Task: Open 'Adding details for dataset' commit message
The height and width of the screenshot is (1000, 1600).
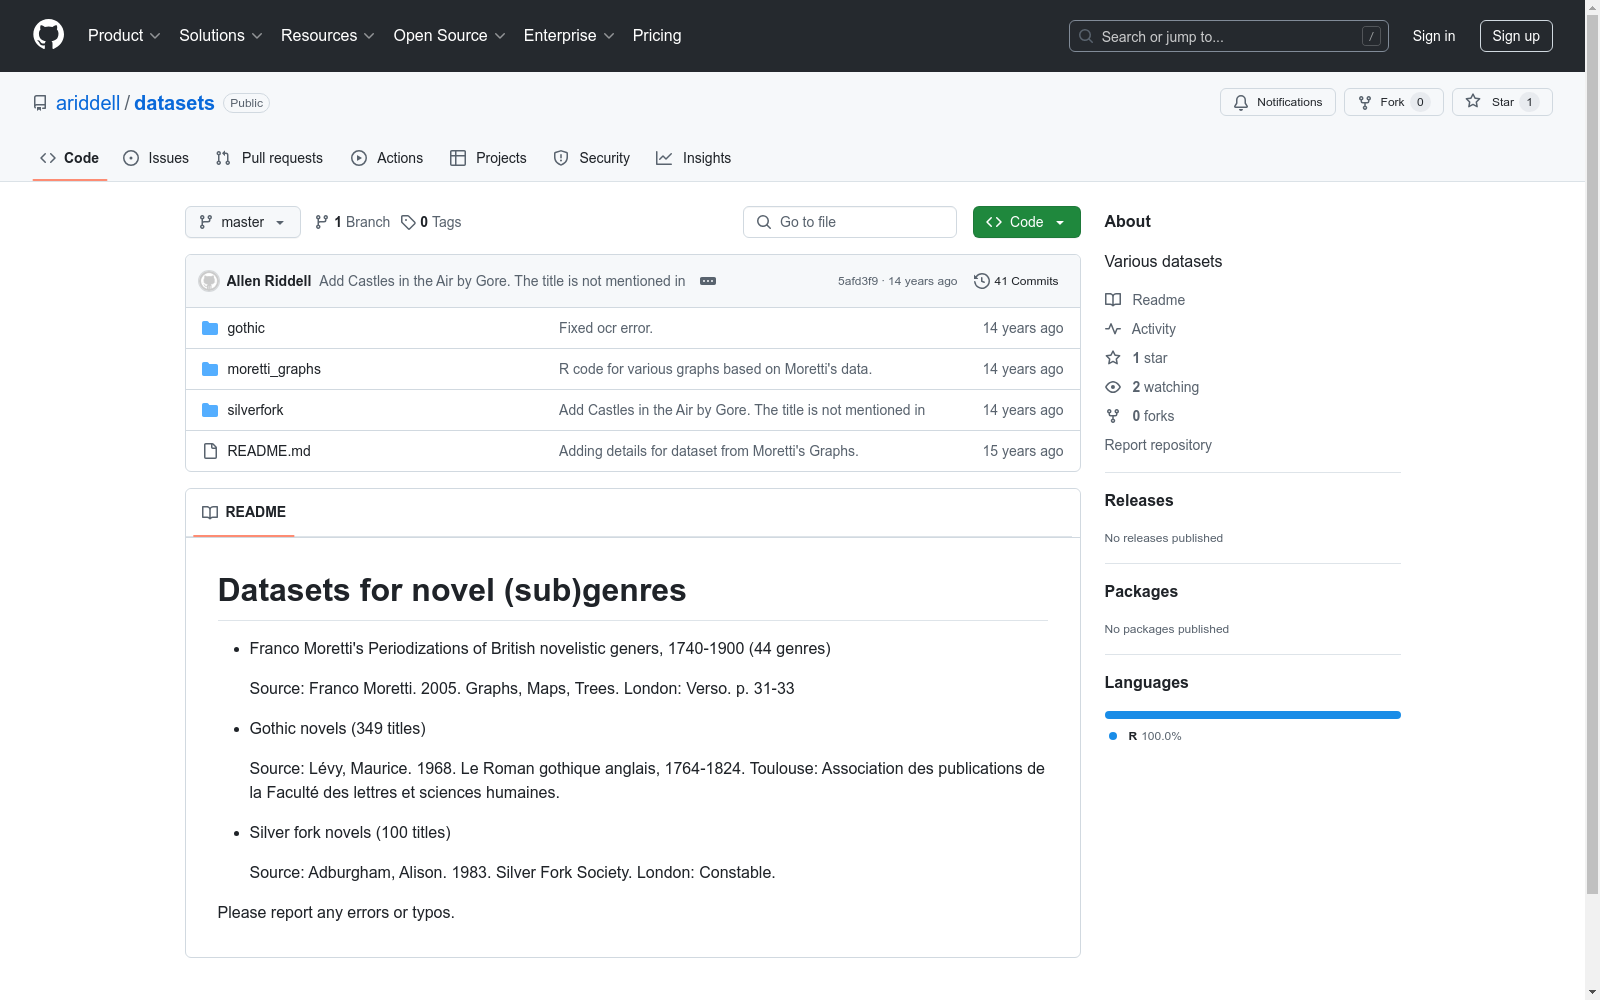Action: pos(709,451)
